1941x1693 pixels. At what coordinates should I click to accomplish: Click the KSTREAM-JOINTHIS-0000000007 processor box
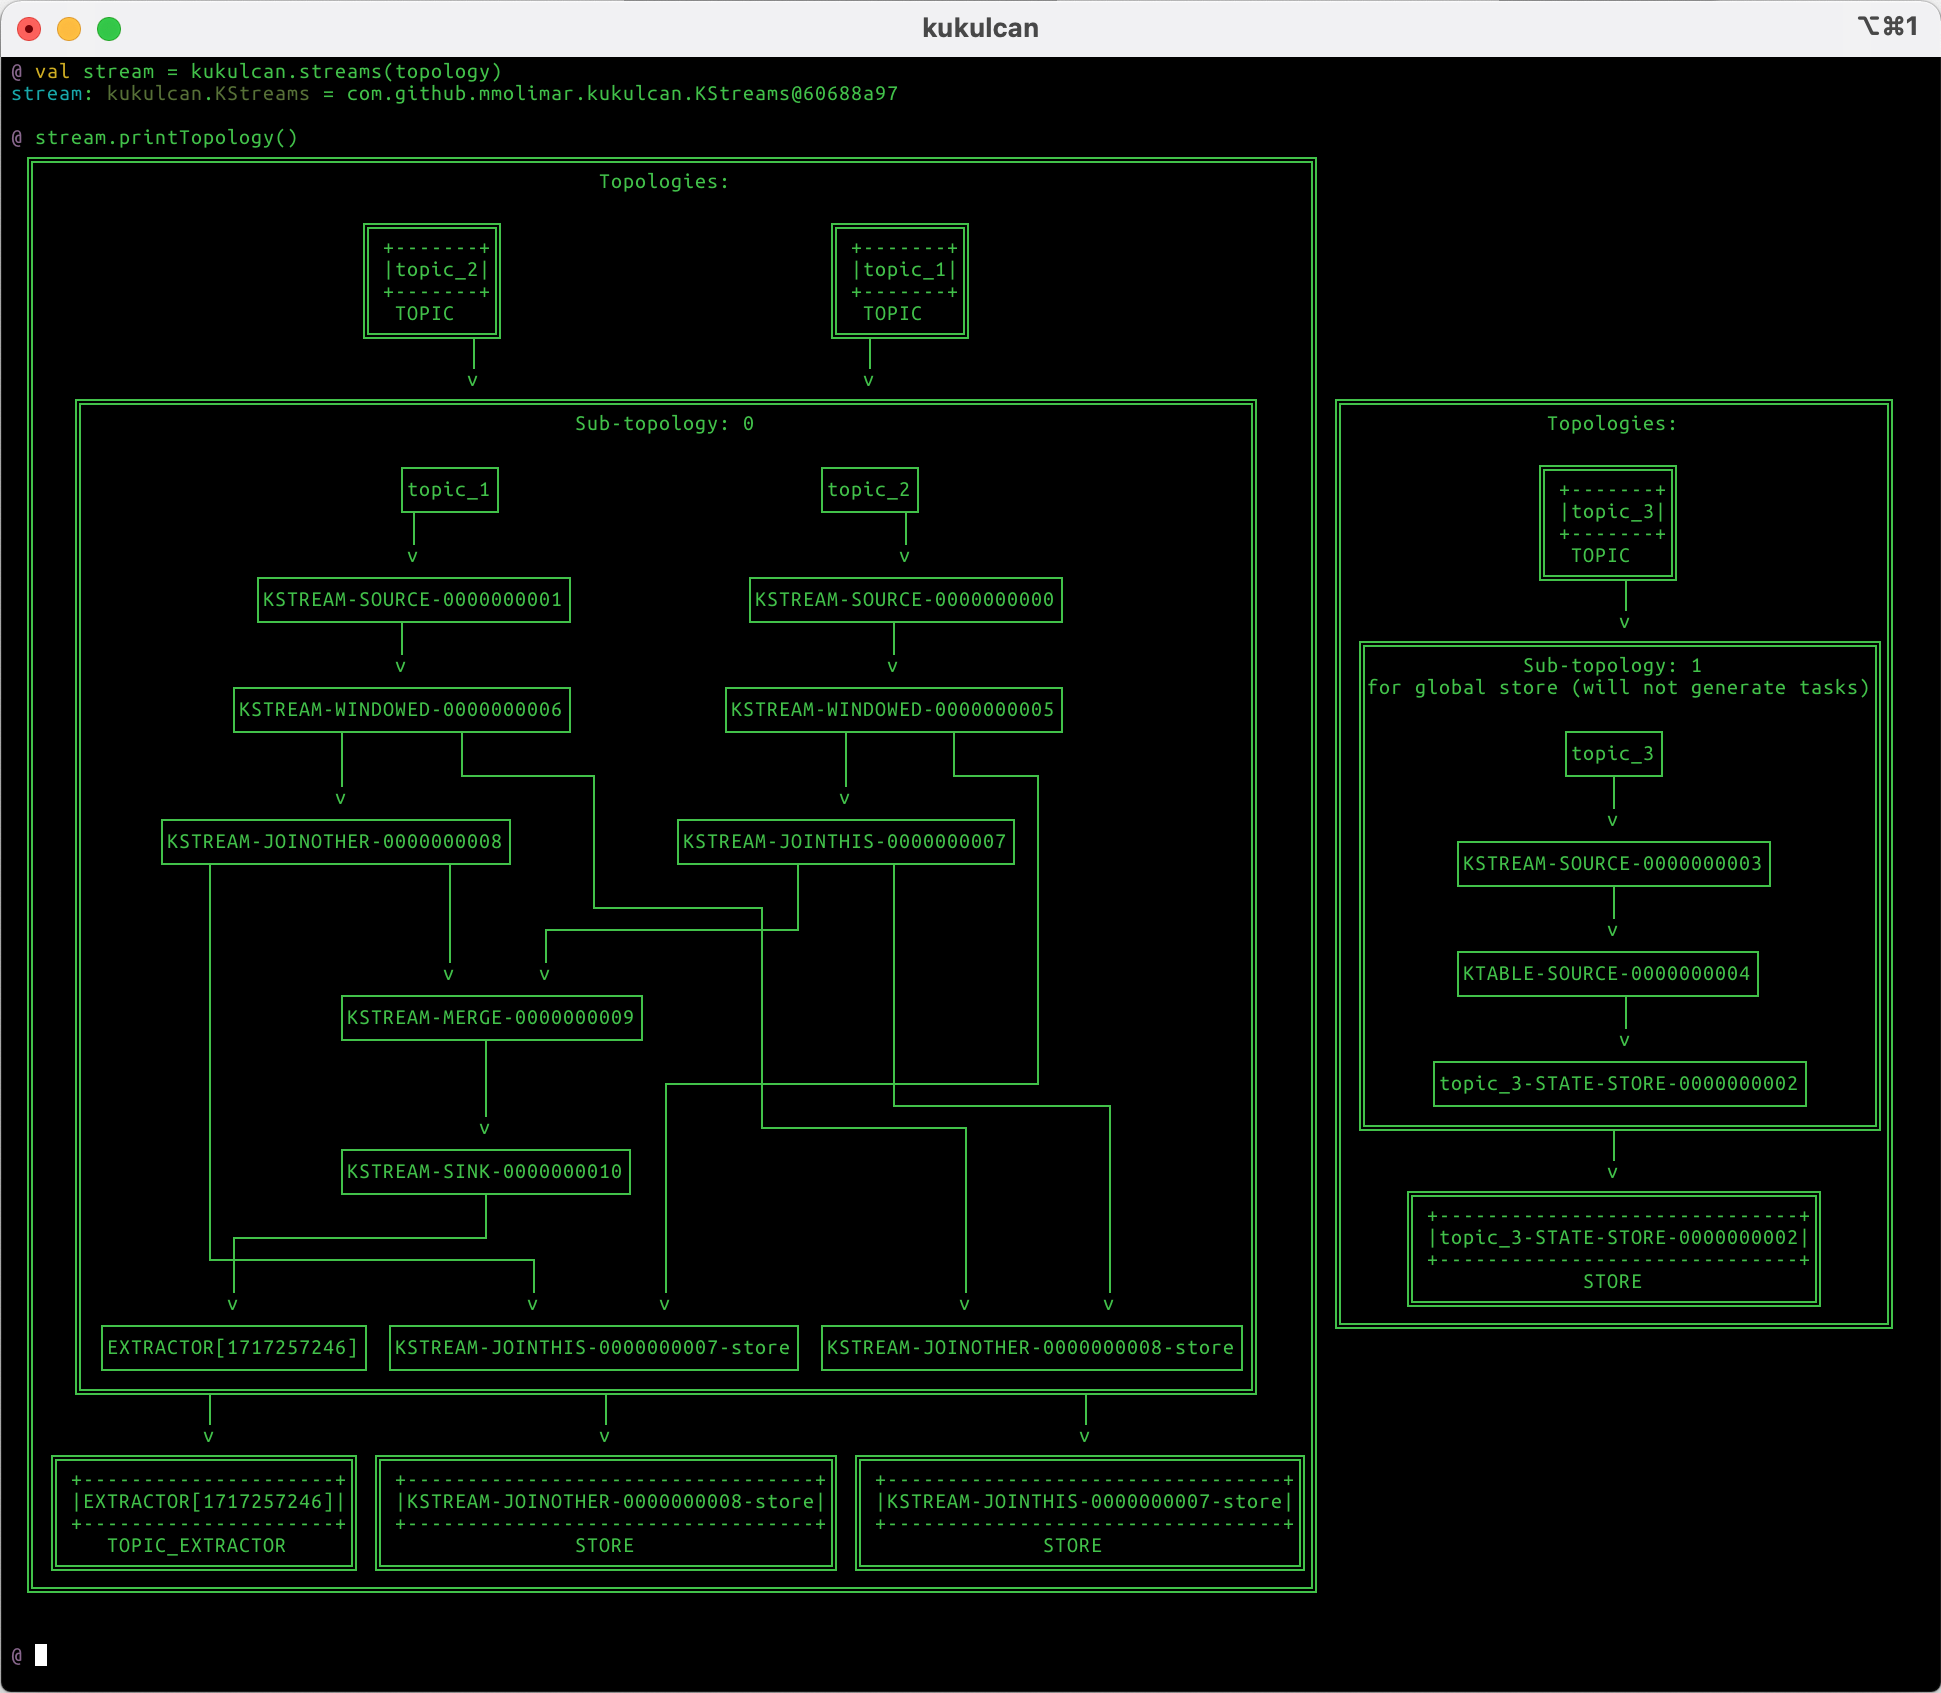coord(845,842)
